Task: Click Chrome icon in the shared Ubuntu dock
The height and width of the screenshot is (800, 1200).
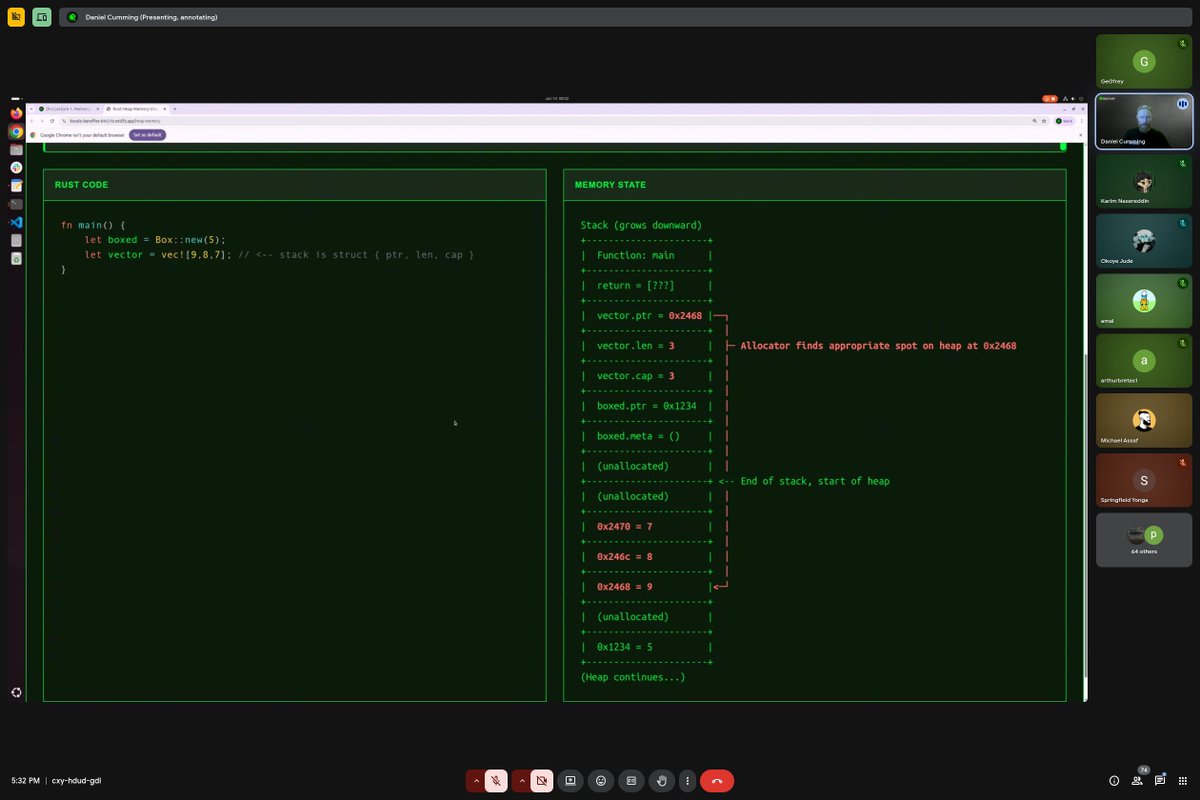Action: point(16,132)
